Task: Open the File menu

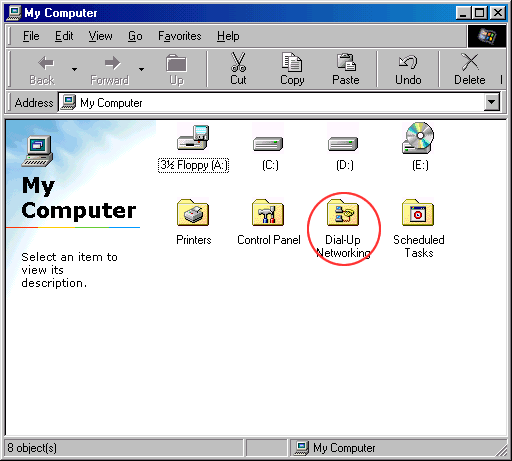Action: coord(31,36)
